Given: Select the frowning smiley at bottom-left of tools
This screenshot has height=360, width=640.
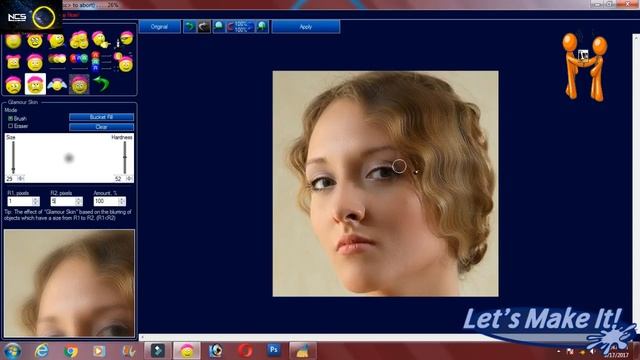Looking at the screenshot, I should (13, 84).
